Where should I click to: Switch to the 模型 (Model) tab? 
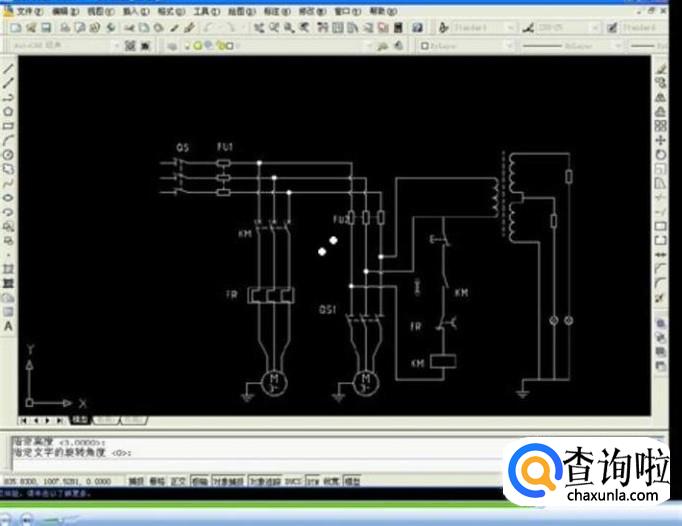(x=80, y=420)
